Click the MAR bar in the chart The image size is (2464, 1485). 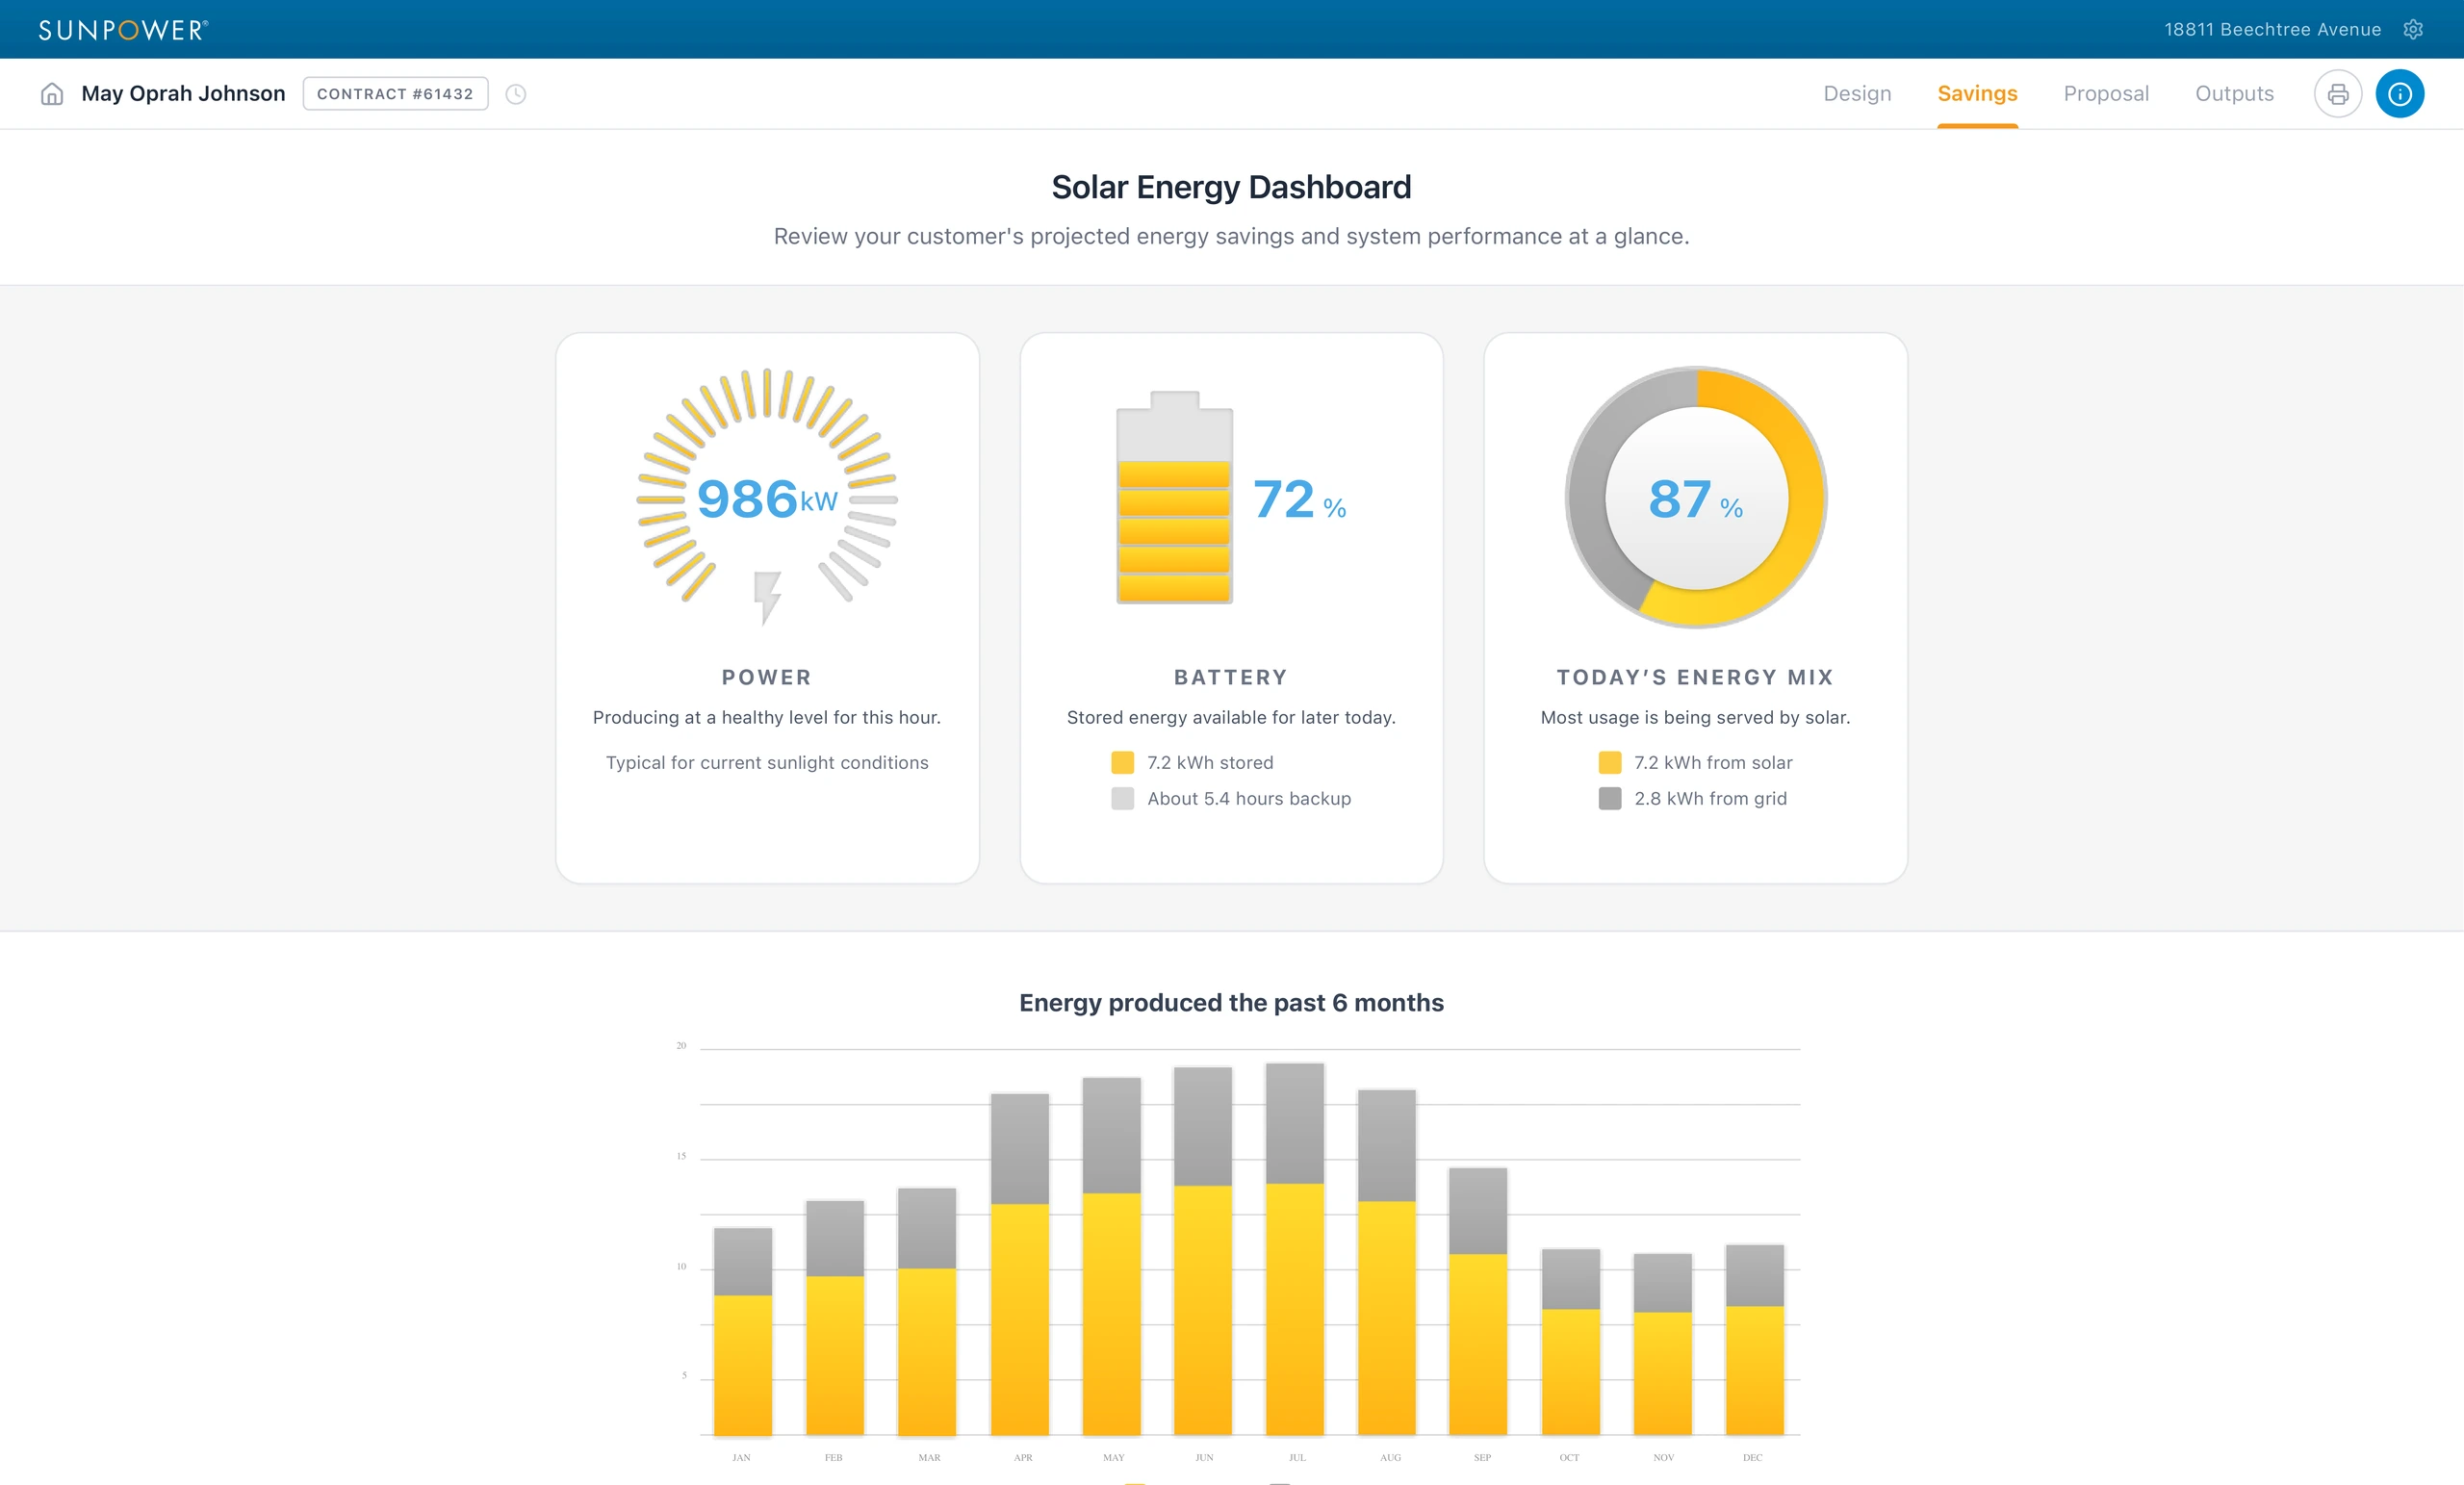point(926,1313)
